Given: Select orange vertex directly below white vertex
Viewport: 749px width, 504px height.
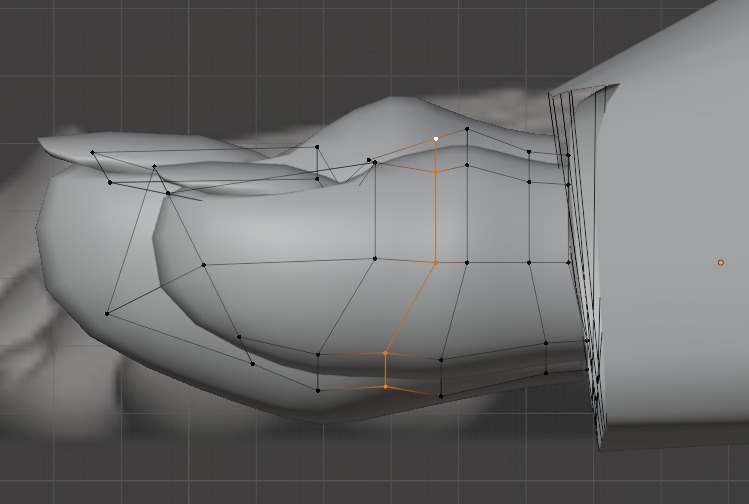Looking at the screenshot, I should (436, 172).
